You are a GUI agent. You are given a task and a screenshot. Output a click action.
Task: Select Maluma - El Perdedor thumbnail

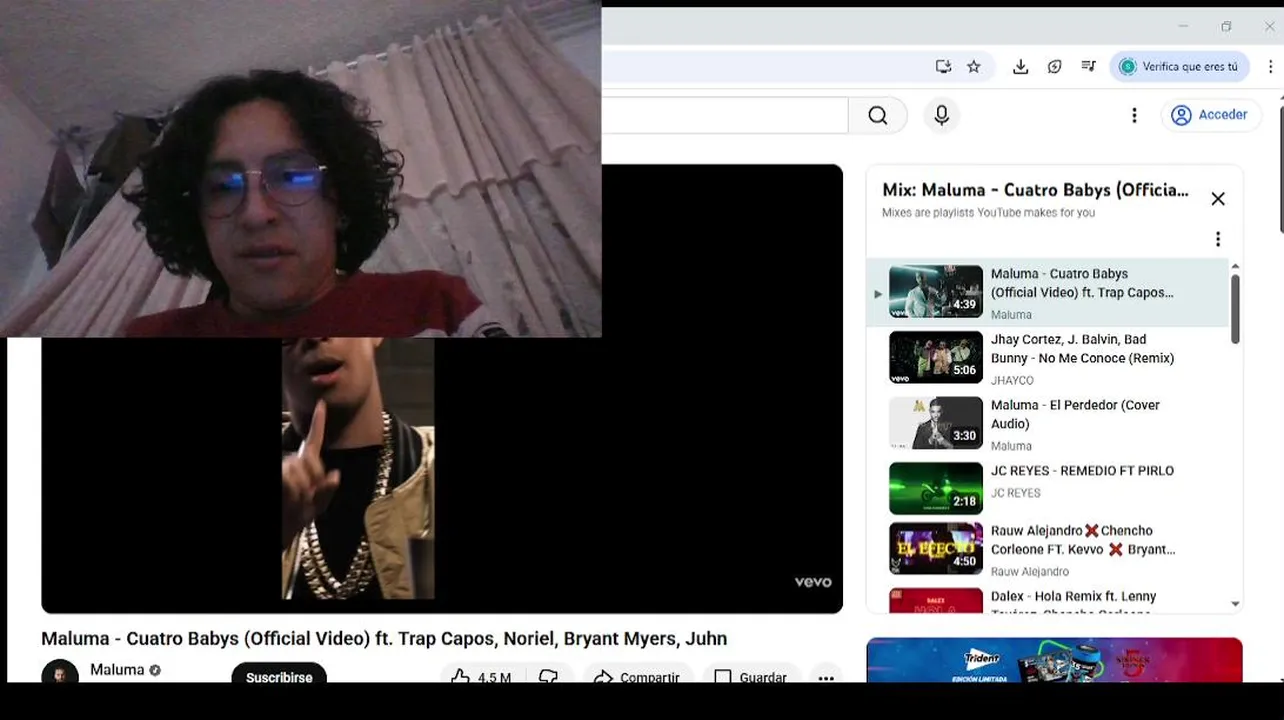tap(936, 423)
